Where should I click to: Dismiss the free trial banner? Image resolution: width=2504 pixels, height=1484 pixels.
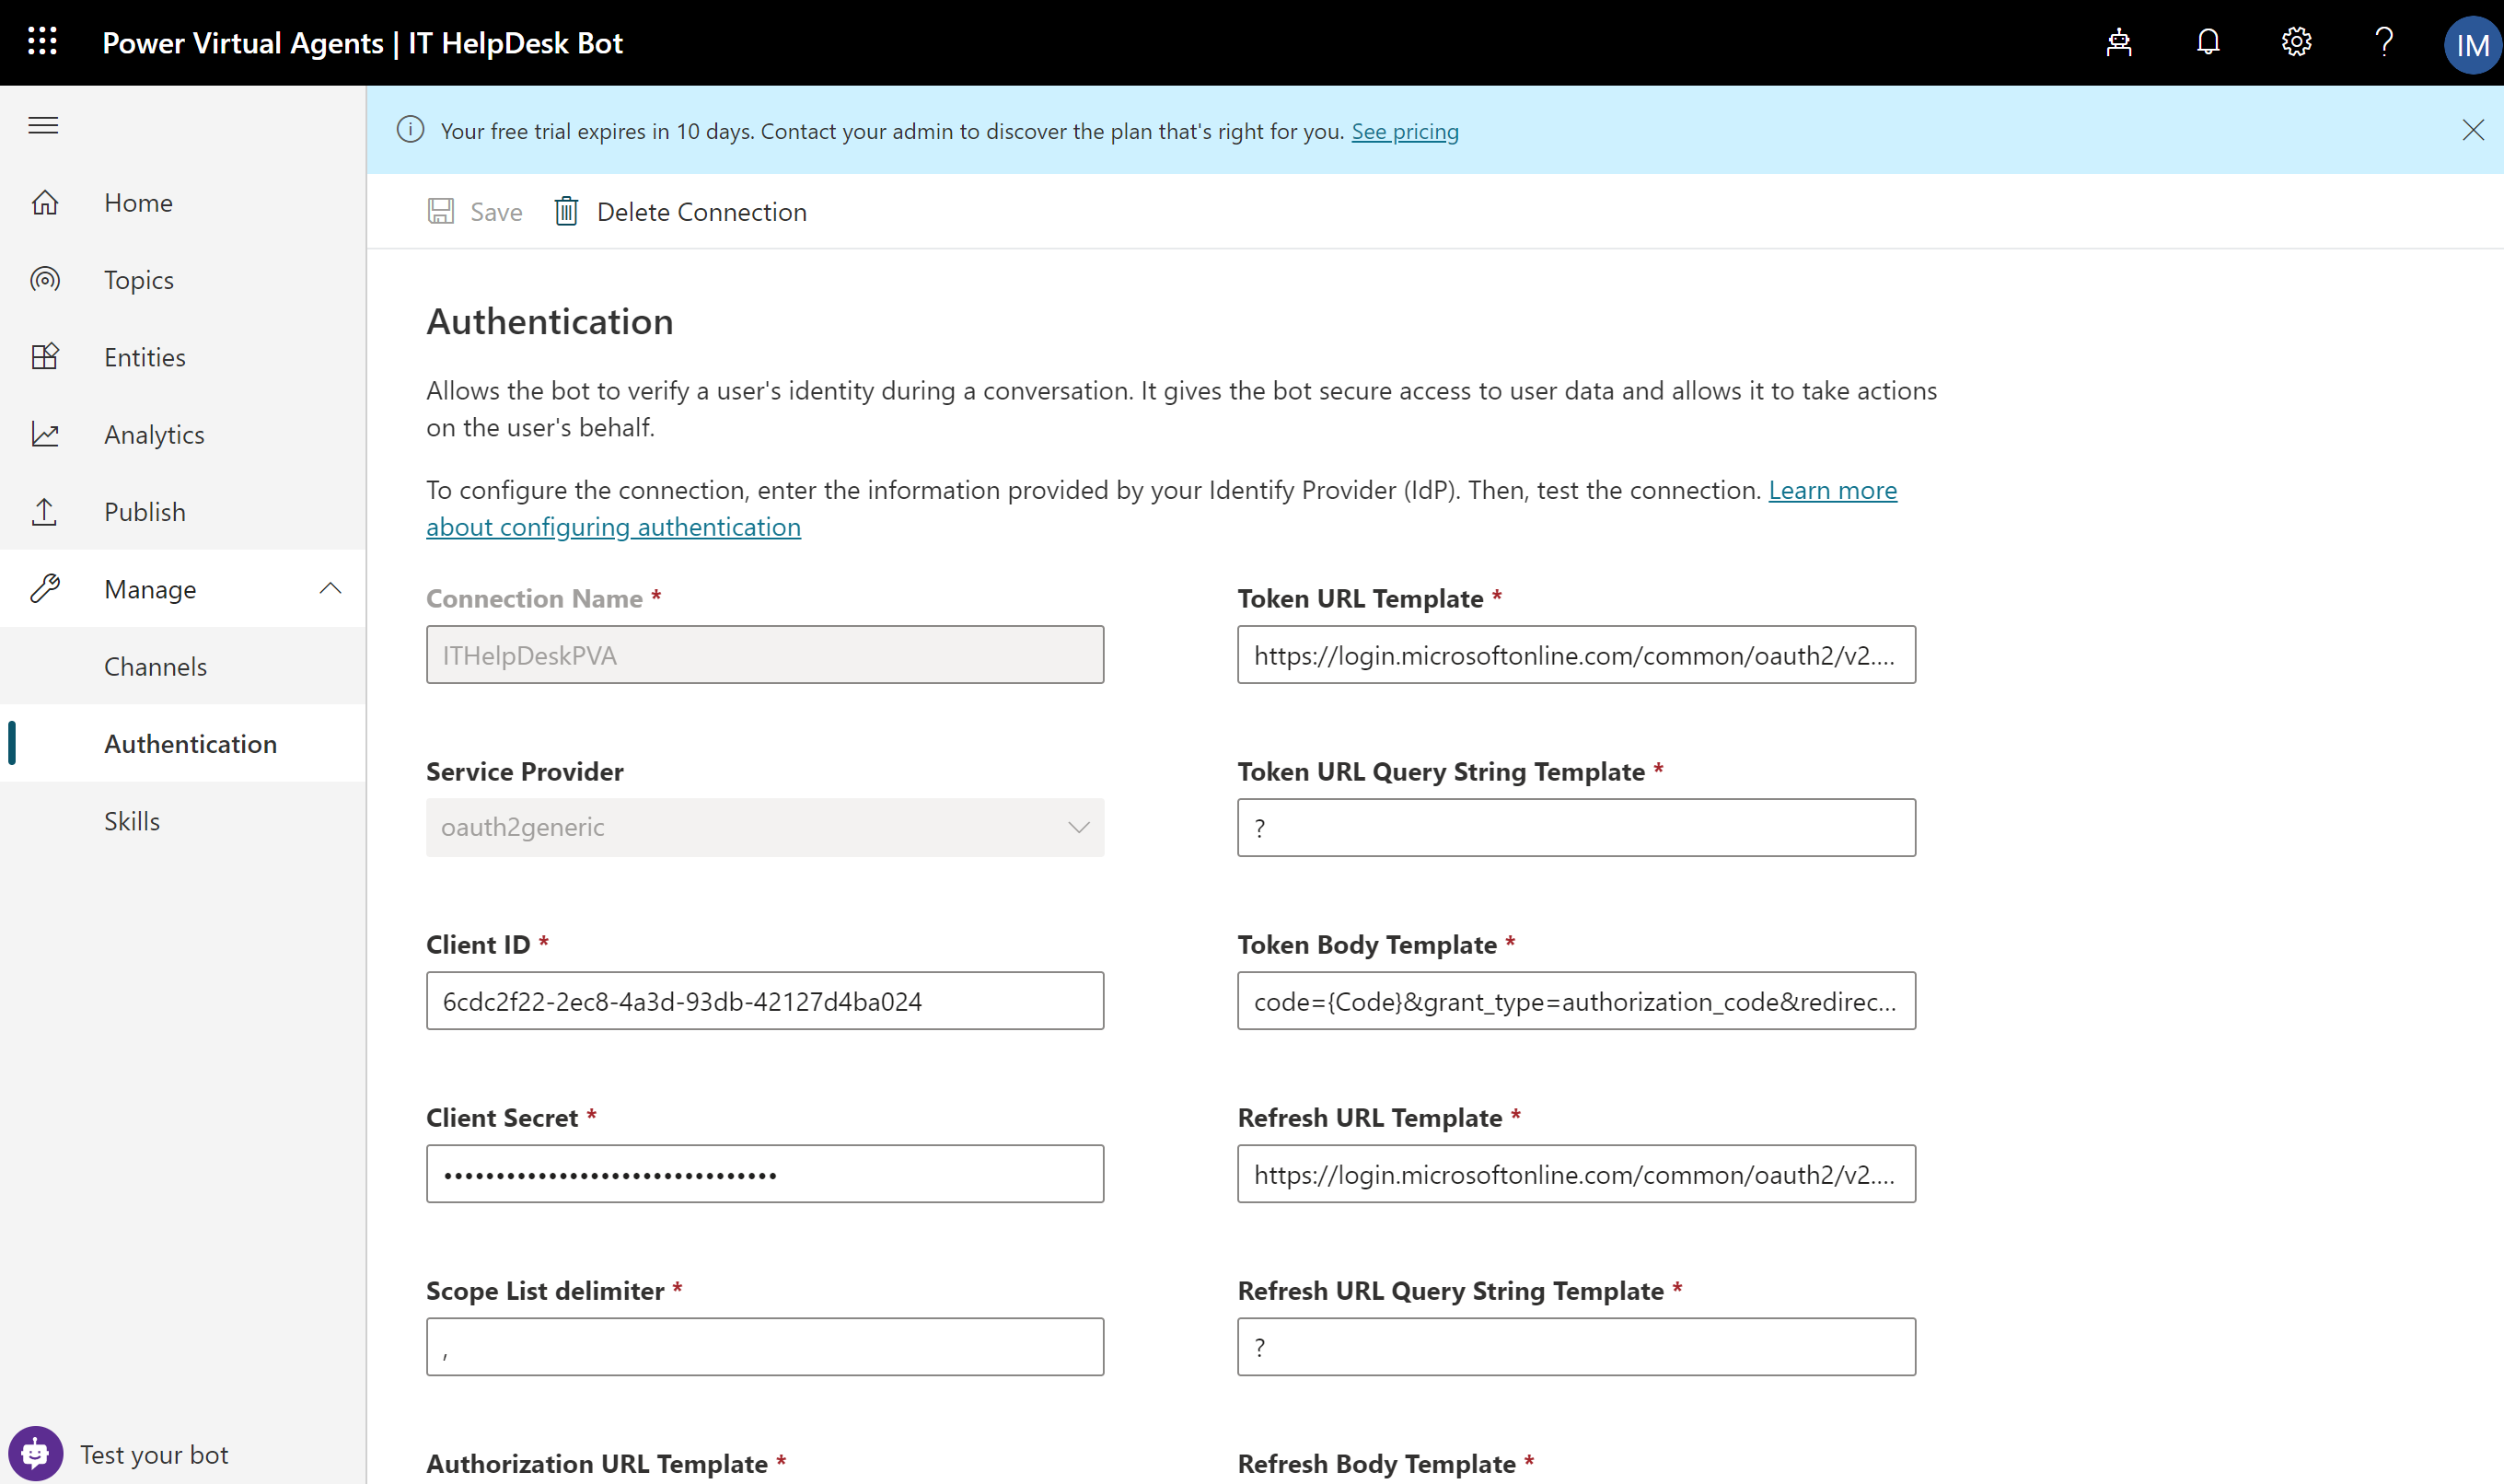click(x=2472, y=130)
